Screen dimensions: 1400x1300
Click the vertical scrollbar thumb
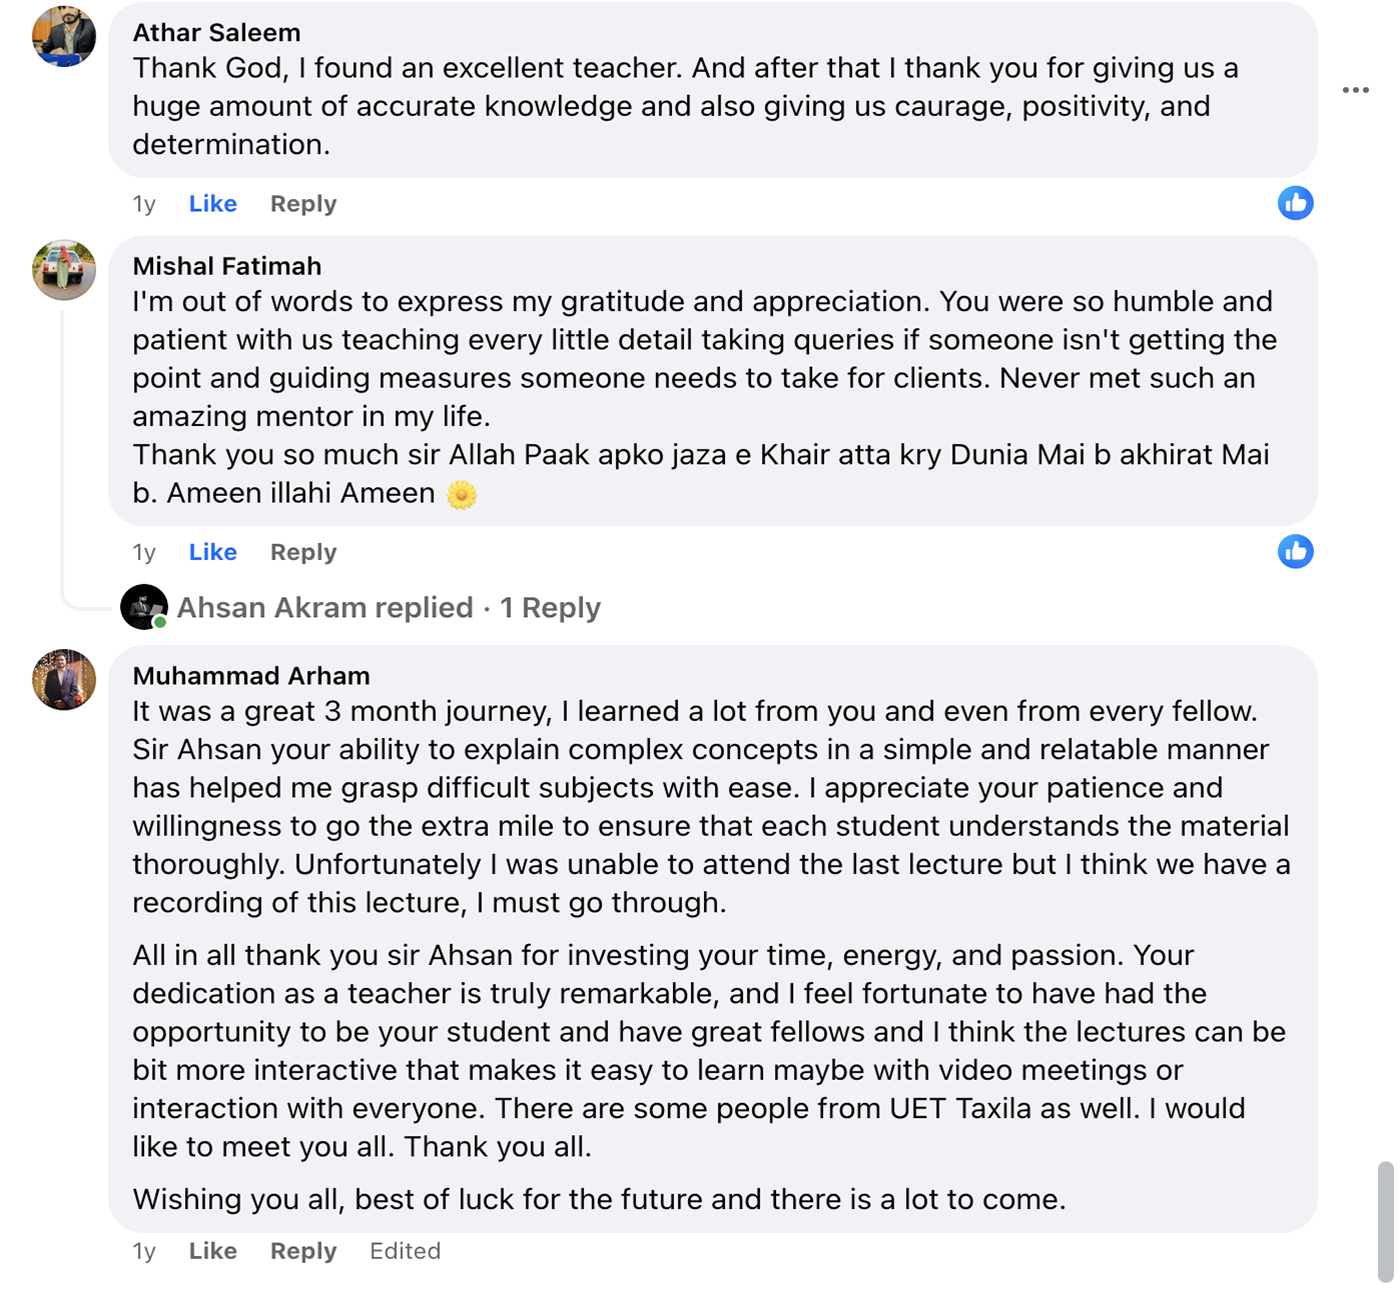pyautogui.click(x=1385, y=1221)
